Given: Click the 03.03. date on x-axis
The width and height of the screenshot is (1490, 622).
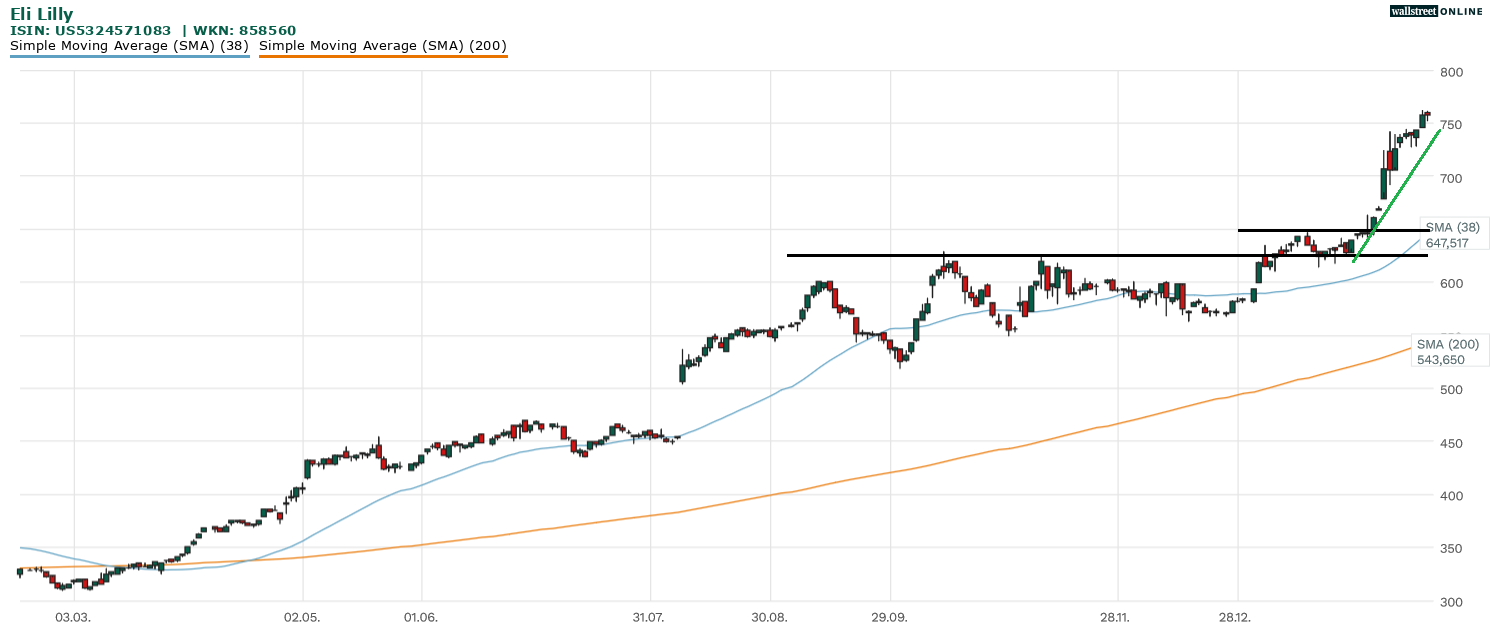Looking at the screenshot, I should tap(73, 617).
